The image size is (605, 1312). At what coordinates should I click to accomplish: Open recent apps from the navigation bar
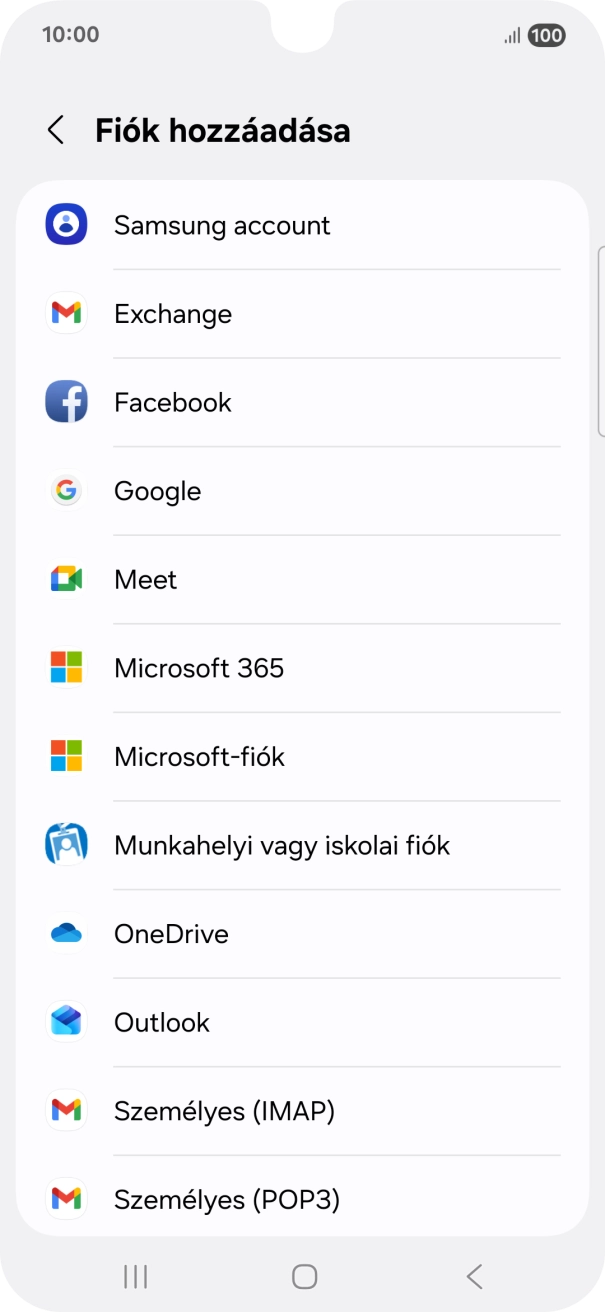click(133, 1276)
